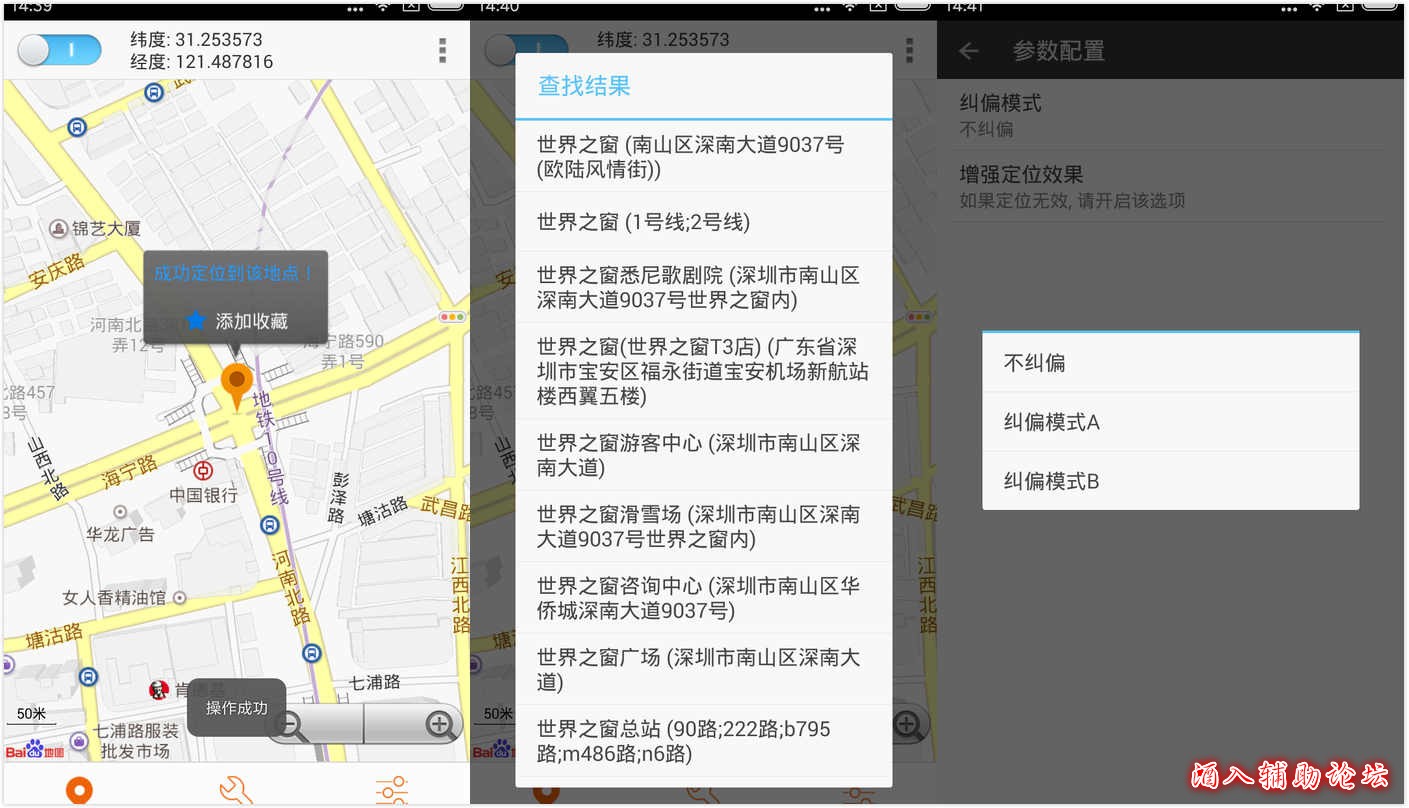Image resolution: width=1409 pixels, height=808 pixels.
Task: Zoom out the map with minus magnifier
Action: tap(292, 724)
